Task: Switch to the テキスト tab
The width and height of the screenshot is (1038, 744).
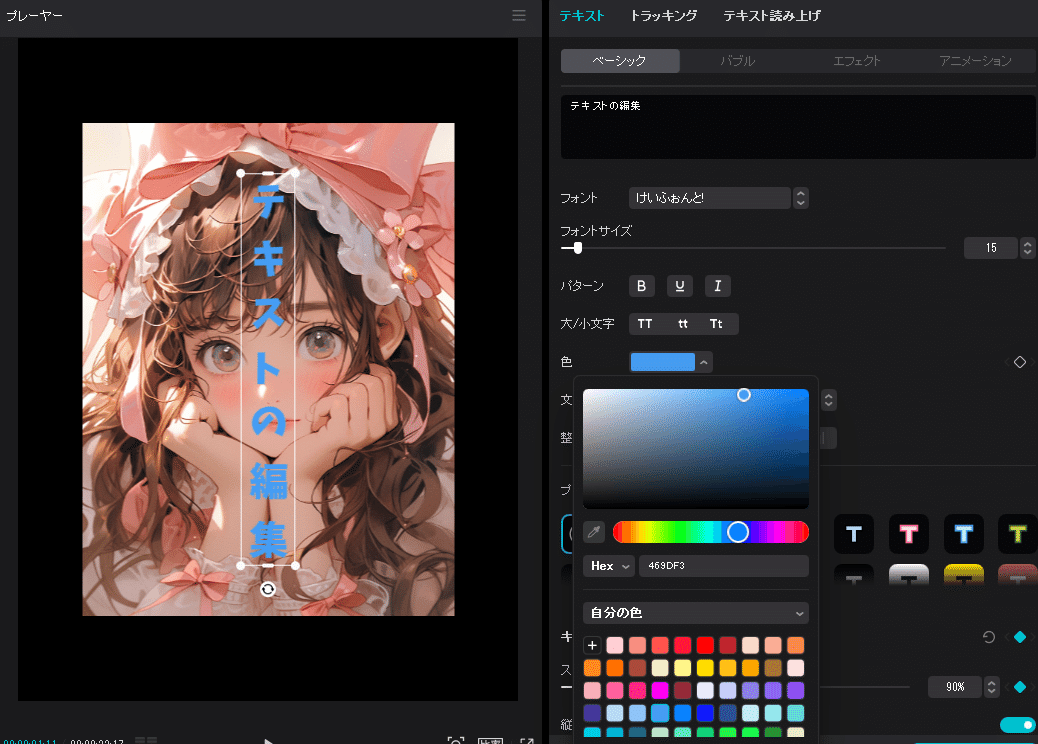Action: 582,16
